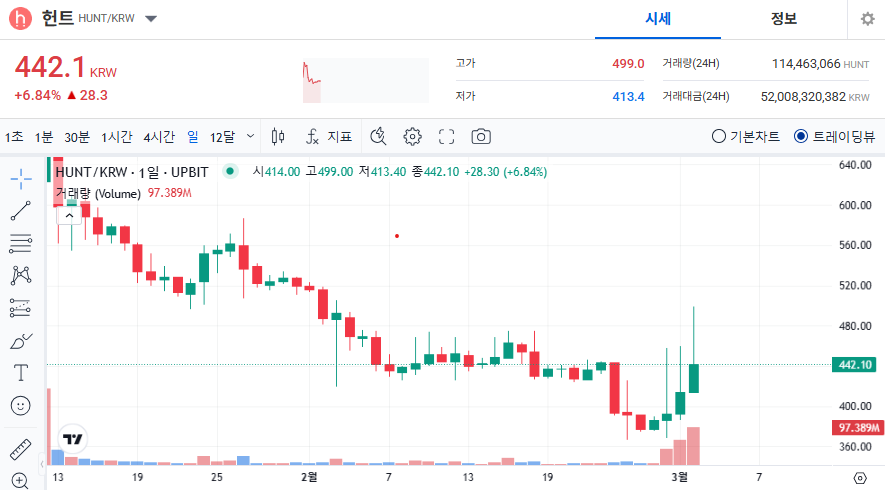
Task: Open the 지표 indicators menu
Action: tap(328, 137)
